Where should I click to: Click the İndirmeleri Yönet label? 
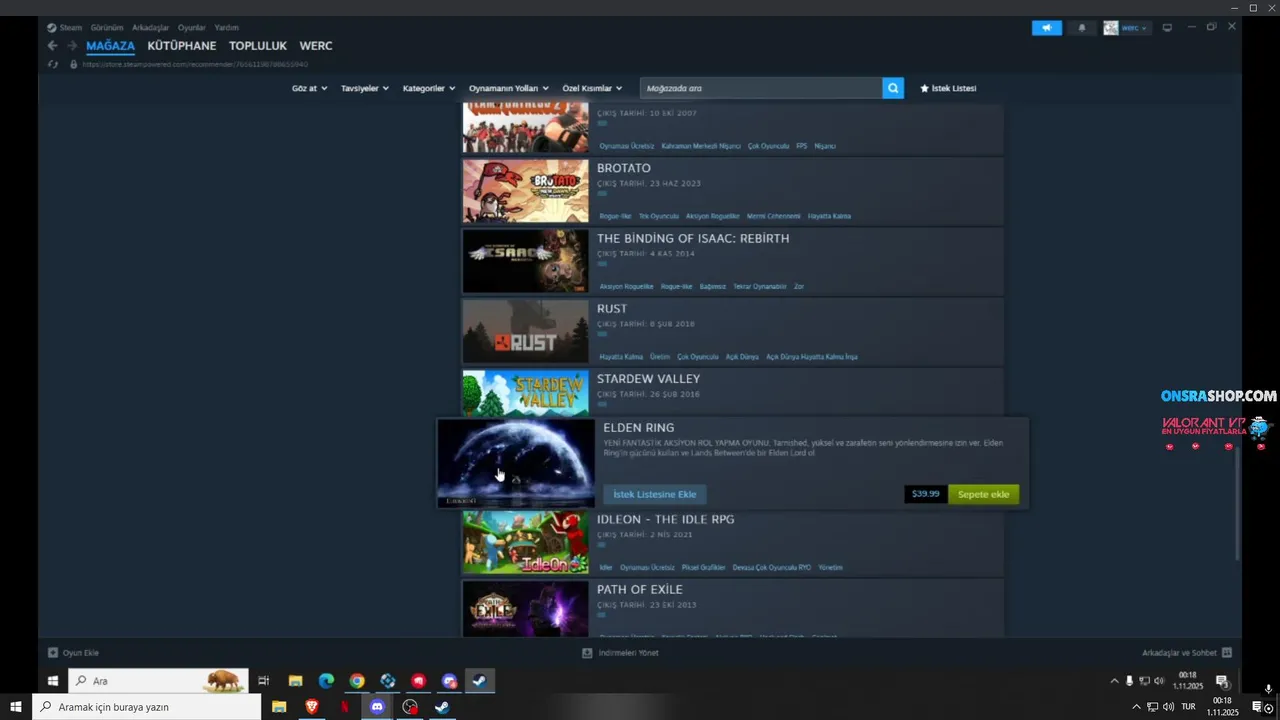(628, 653)
